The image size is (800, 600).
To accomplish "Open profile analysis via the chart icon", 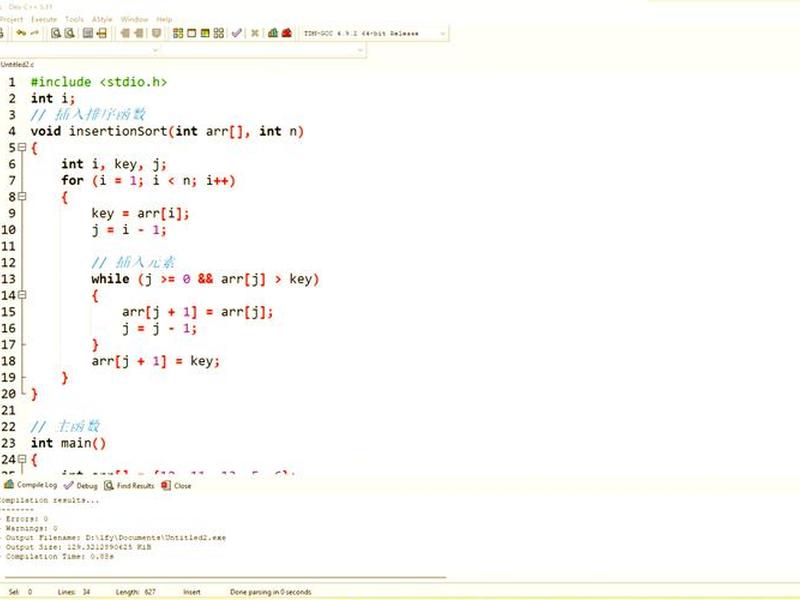I will (x=273, y=33).
